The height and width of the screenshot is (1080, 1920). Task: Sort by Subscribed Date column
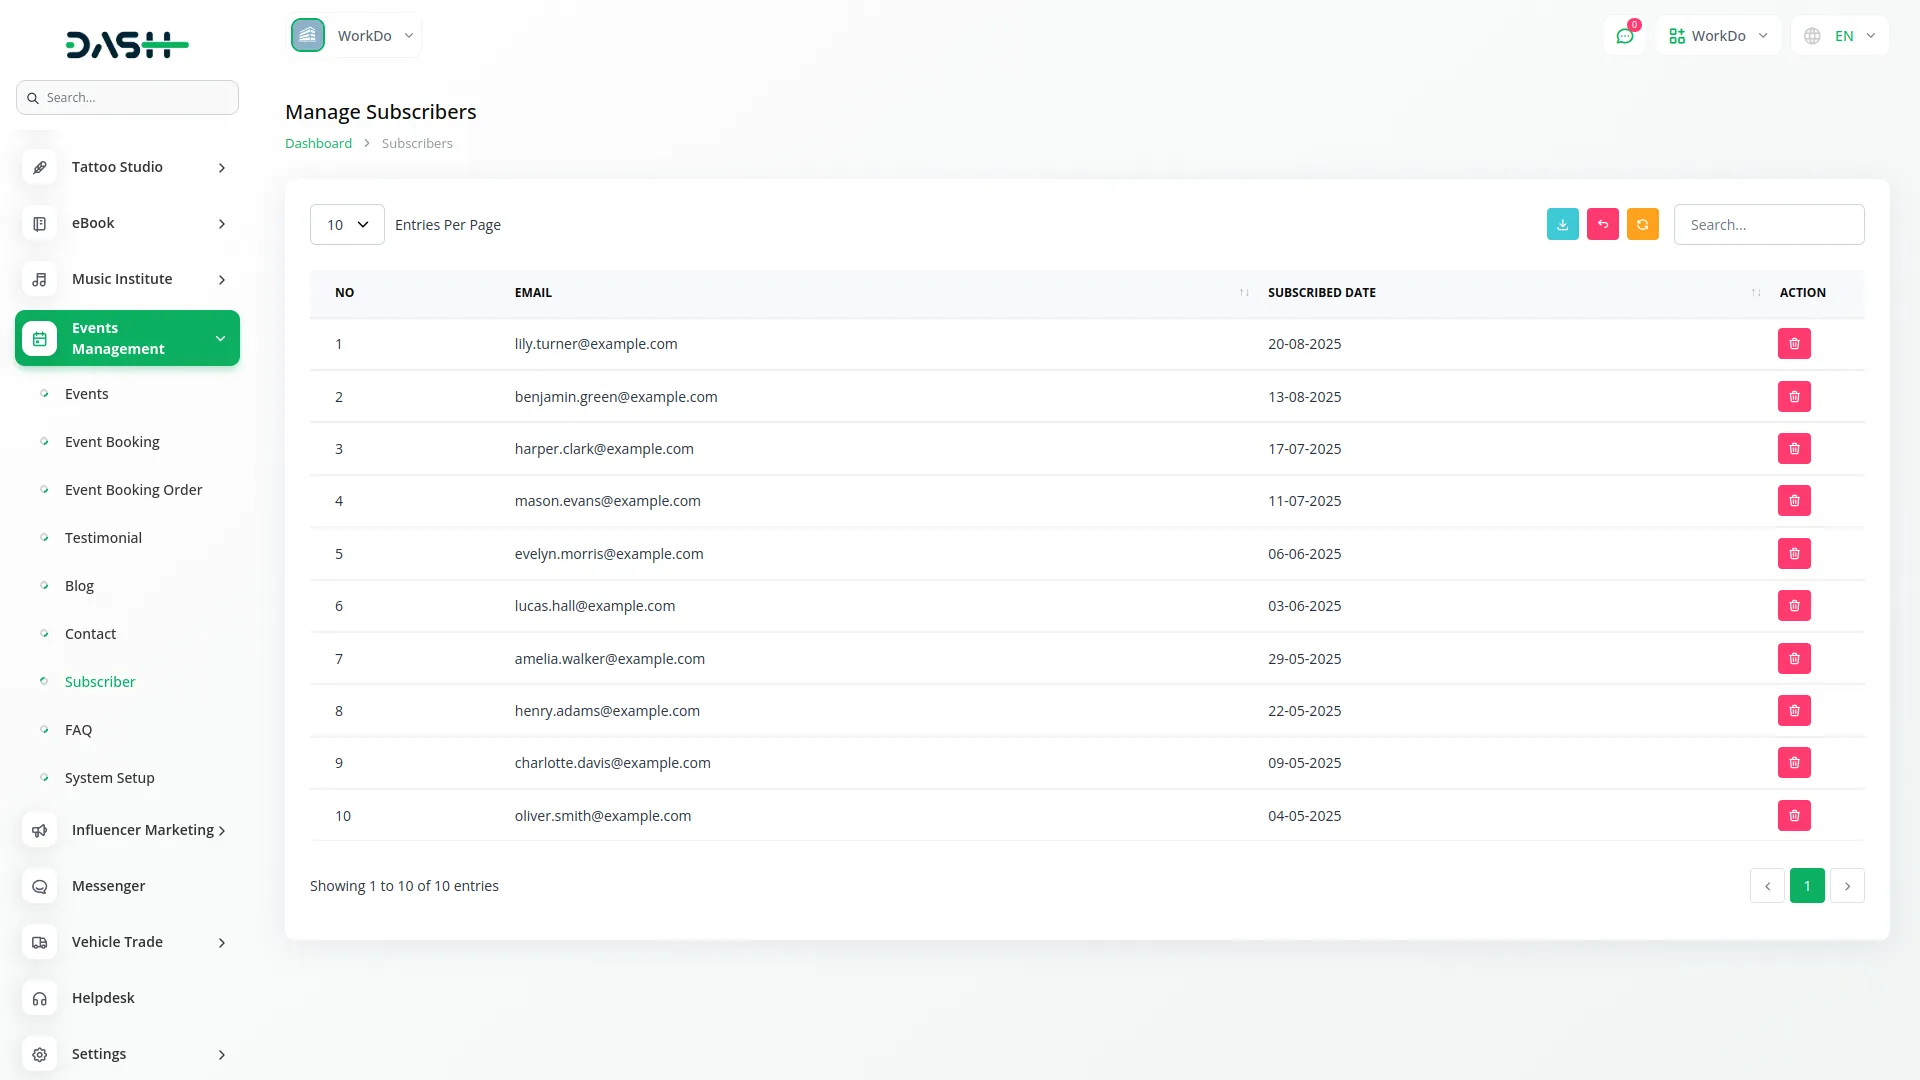(1321, 293)
